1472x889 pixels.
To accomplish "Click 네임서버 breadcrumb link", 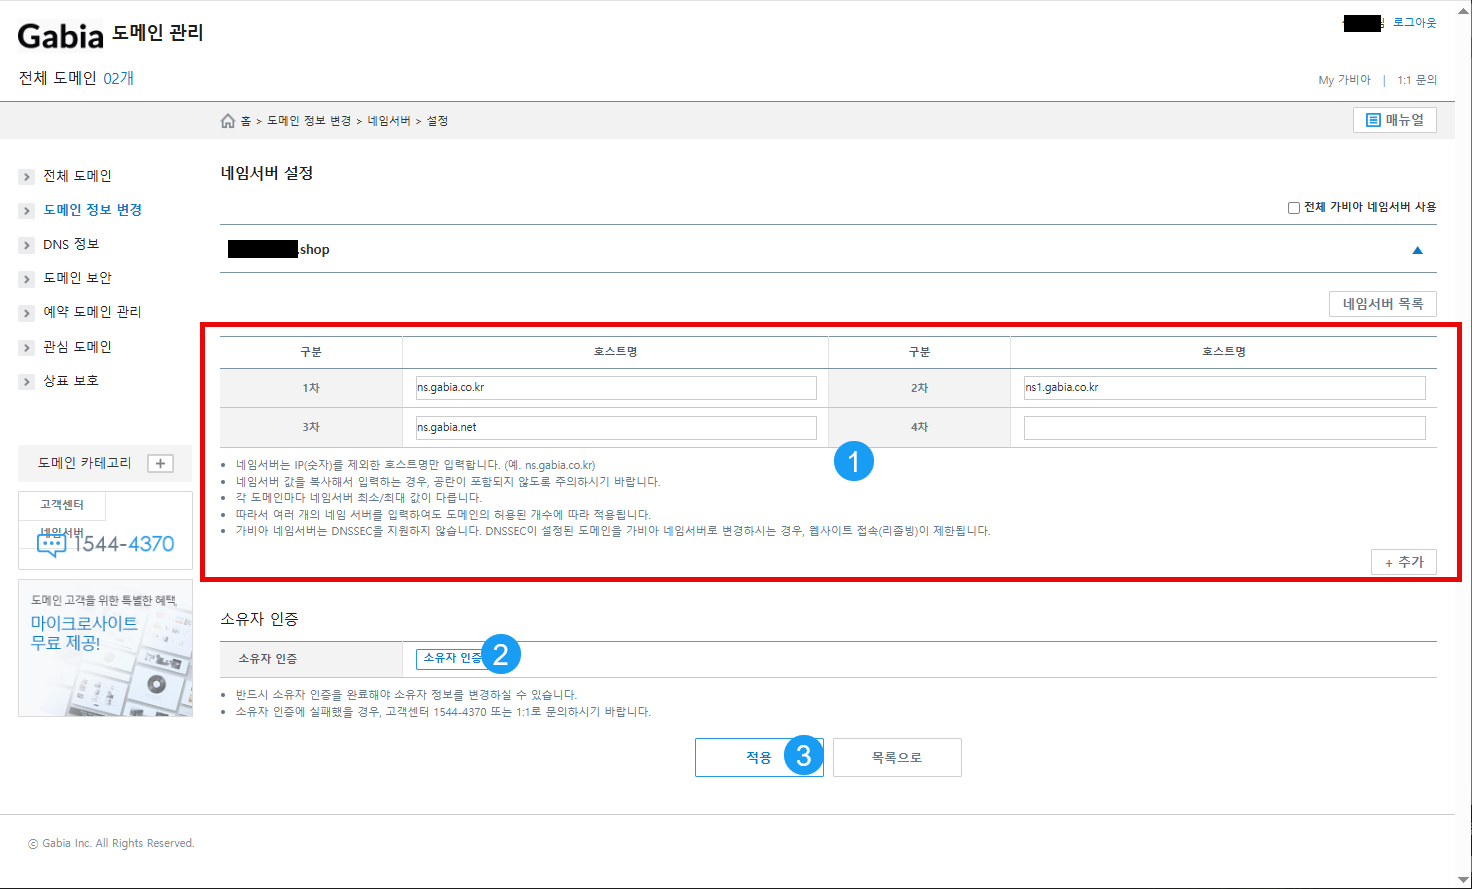I will [x=389, y=121].
